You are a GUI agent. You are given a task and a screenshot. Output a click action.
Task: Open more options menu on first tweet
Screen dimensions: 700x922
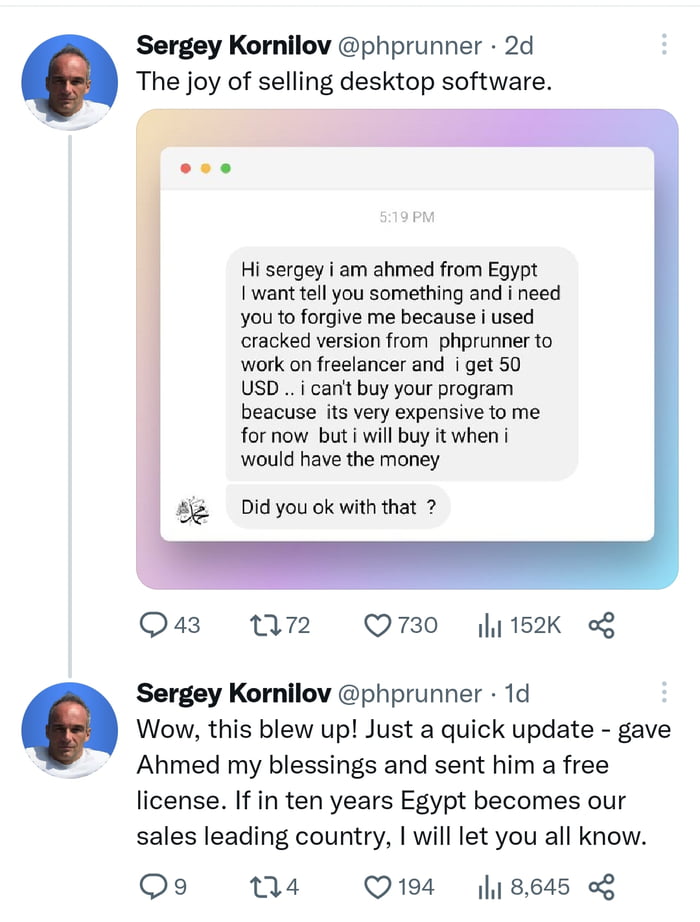click(x=665, y=45)
